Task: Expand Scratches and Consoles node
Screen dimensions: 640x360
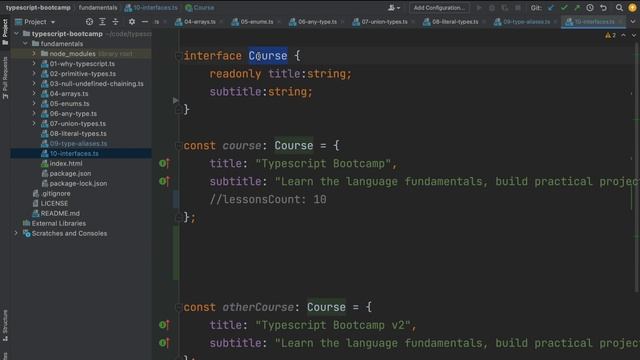Action: (x=16, y=233)
